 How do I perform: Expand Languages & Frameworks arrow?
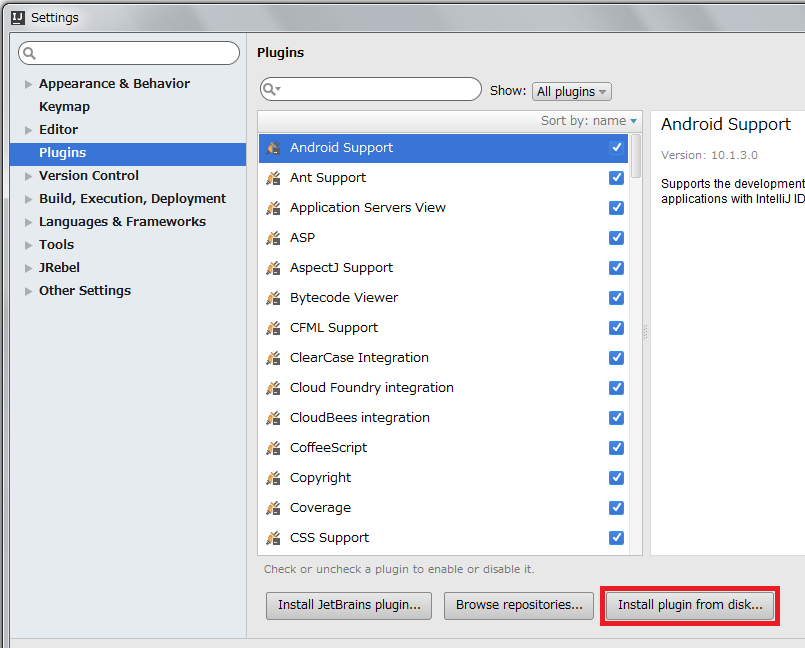[x=28, y=222]
